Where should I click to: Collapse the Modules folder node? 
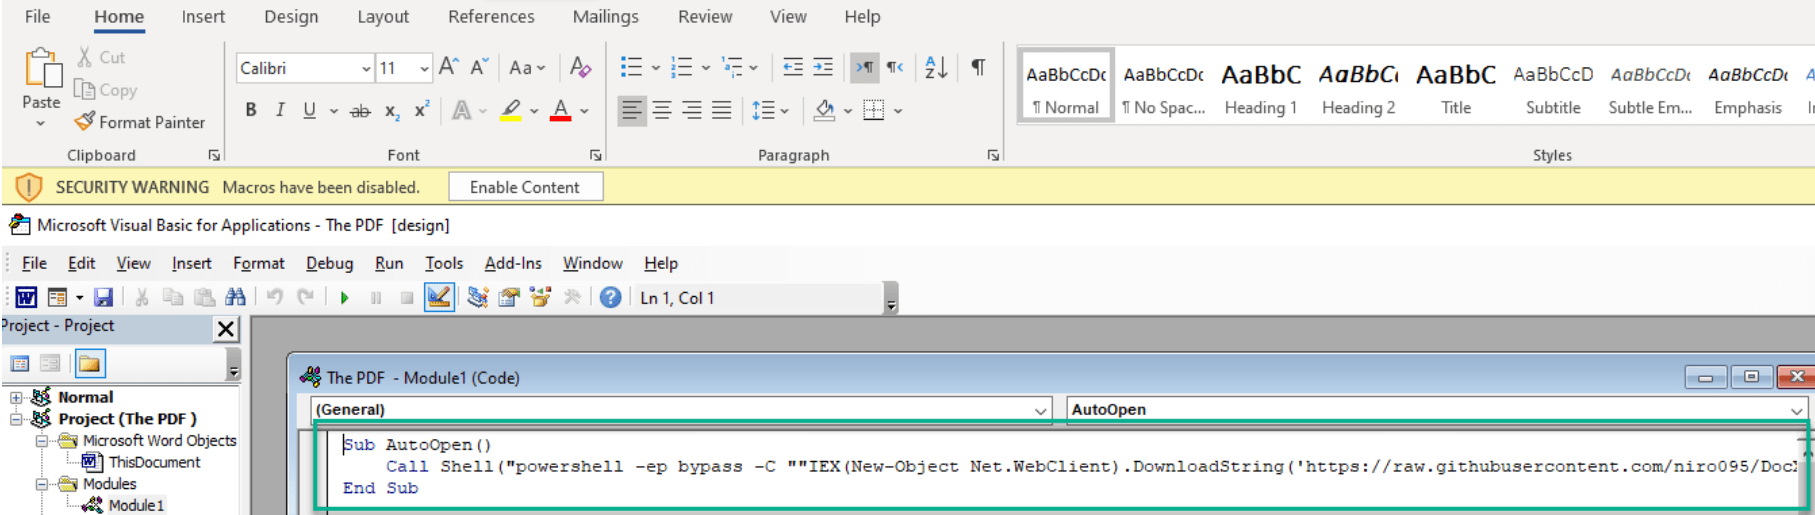(x=41, y=484)
